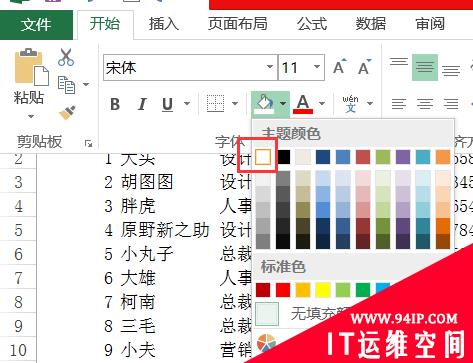Click the Cut scissors icon
Image resolution: width=473 pixels, height=363 pixels.
66,57
